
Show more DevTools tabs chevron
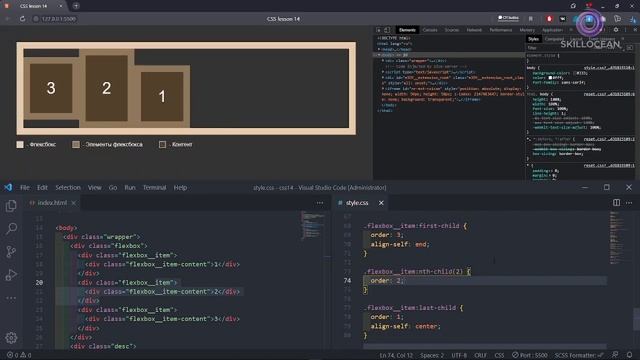(x=571, y=30)
